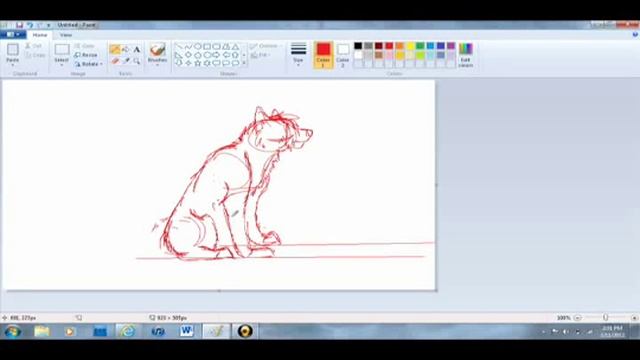This screenshot has width=640, height=360.
Task: Choose the Right arrow shape
Action: tap(216, 55)
